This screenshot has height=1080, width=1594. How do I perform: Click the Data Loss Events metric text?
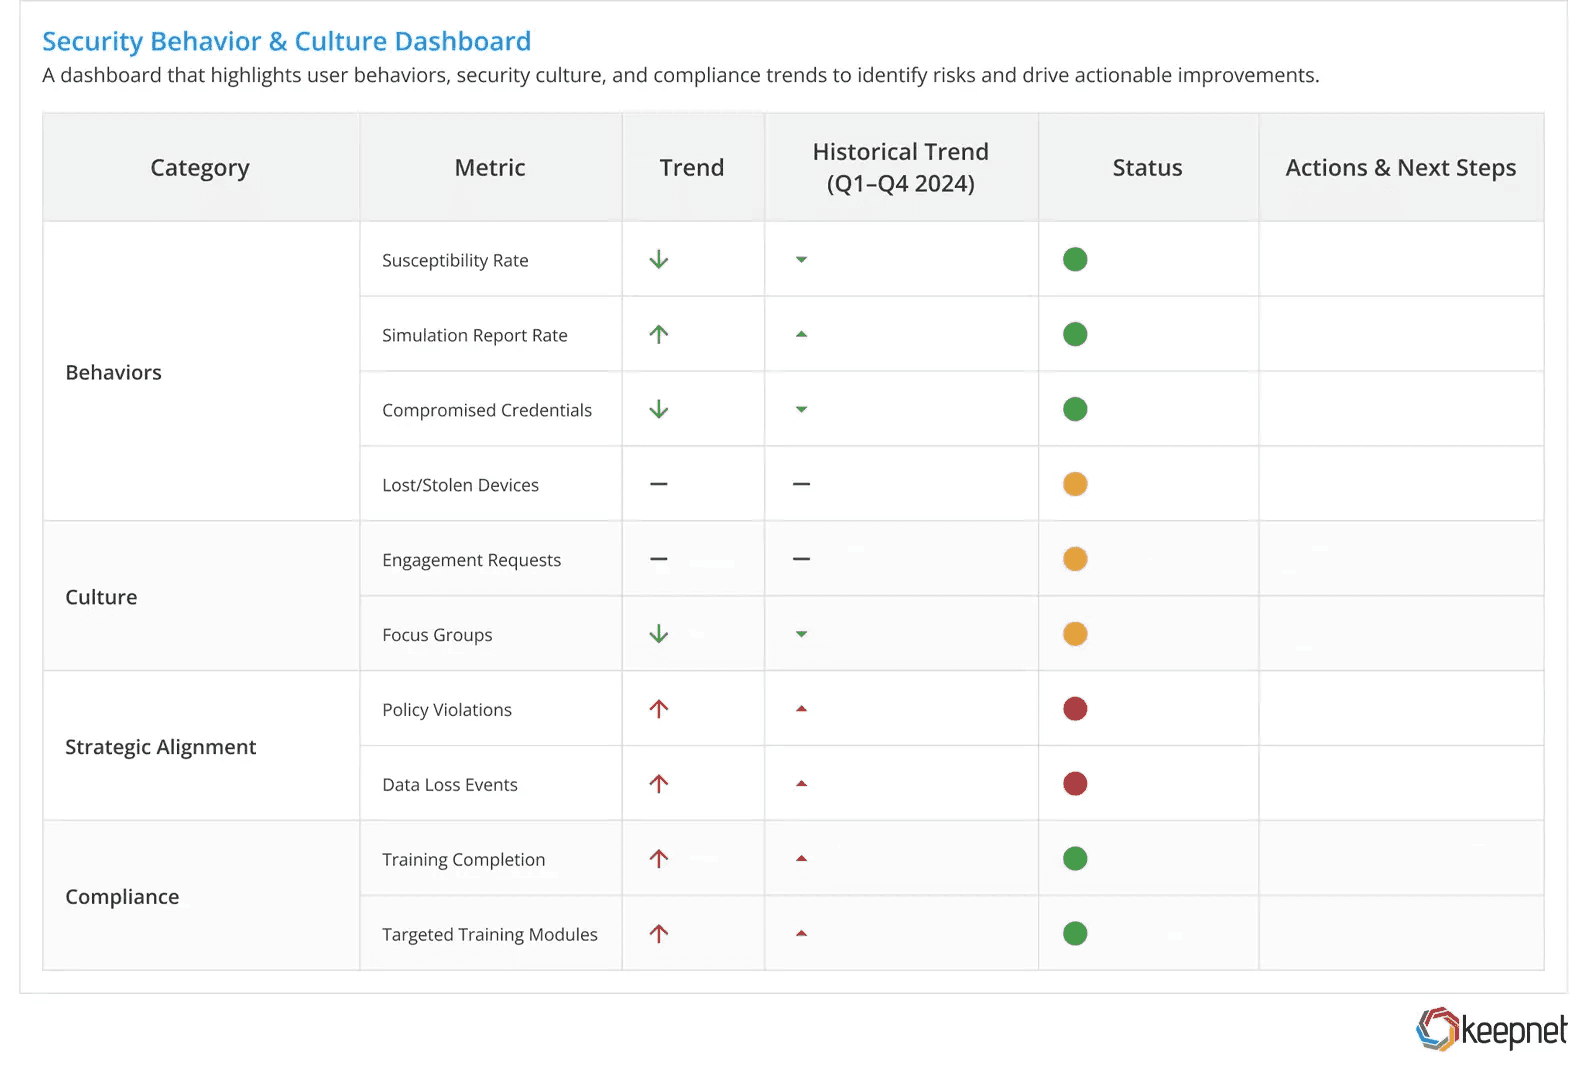point(450,785)
